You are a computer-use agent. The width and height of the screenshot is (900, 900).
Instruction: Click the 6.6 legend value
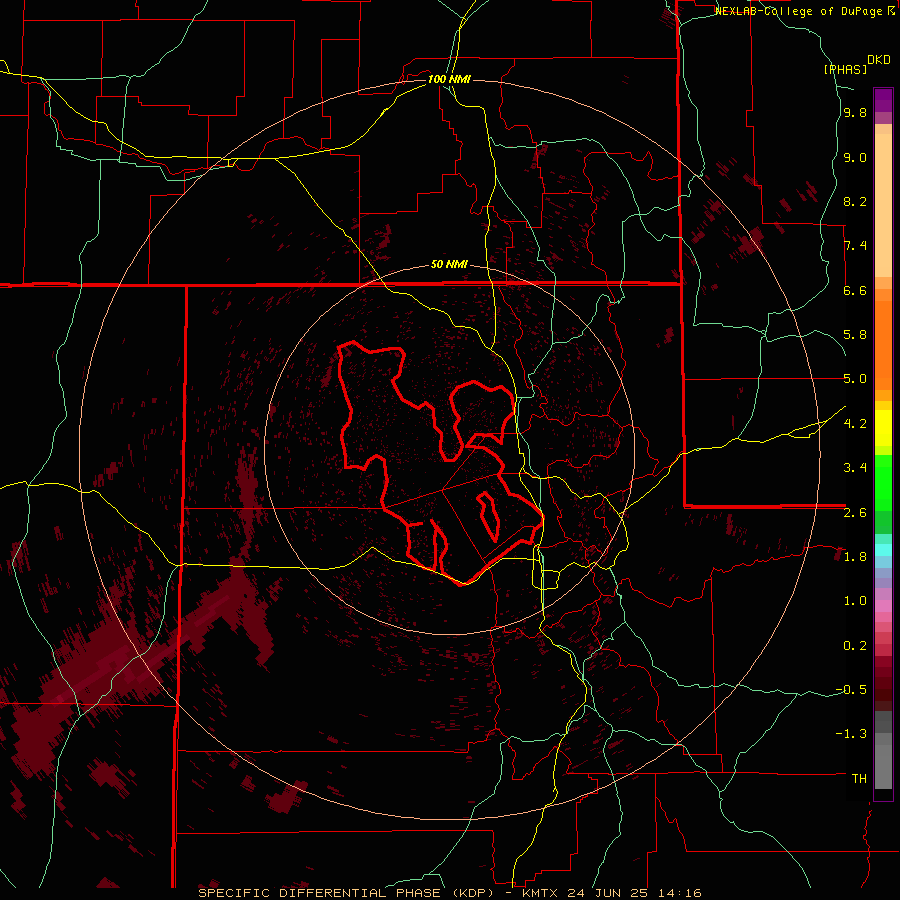(x=855, y=290)
